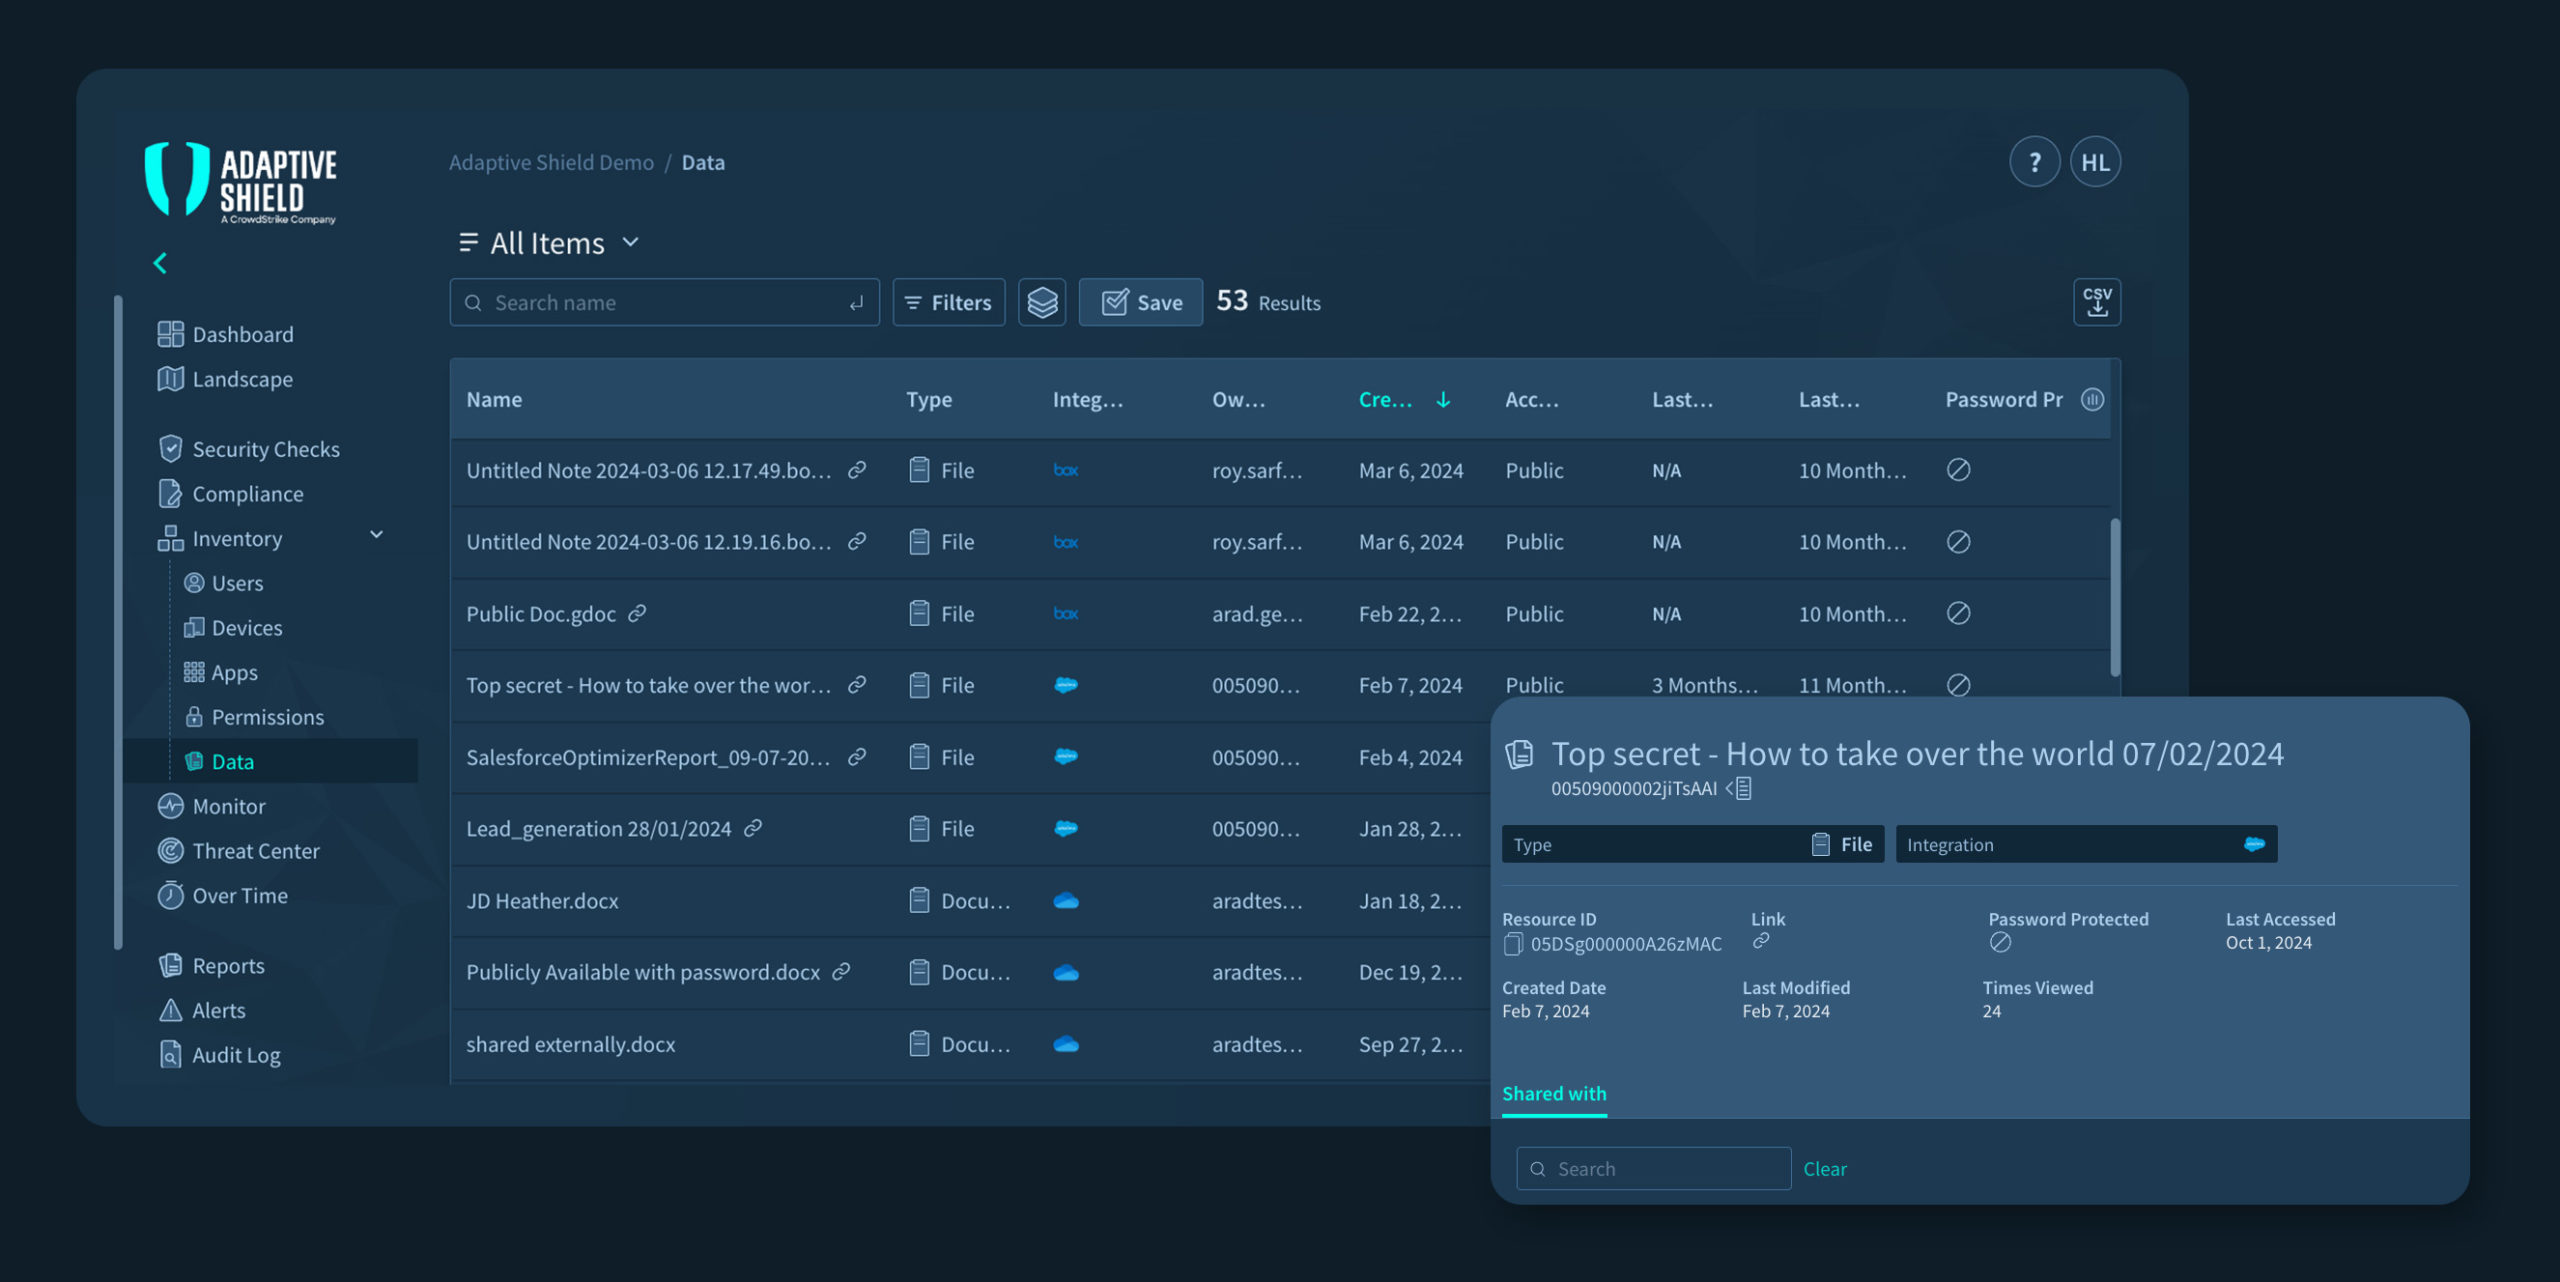Click link icon beside Top secret row
This screenshot has height=1282, width=2560.
(x=857, y=686)
